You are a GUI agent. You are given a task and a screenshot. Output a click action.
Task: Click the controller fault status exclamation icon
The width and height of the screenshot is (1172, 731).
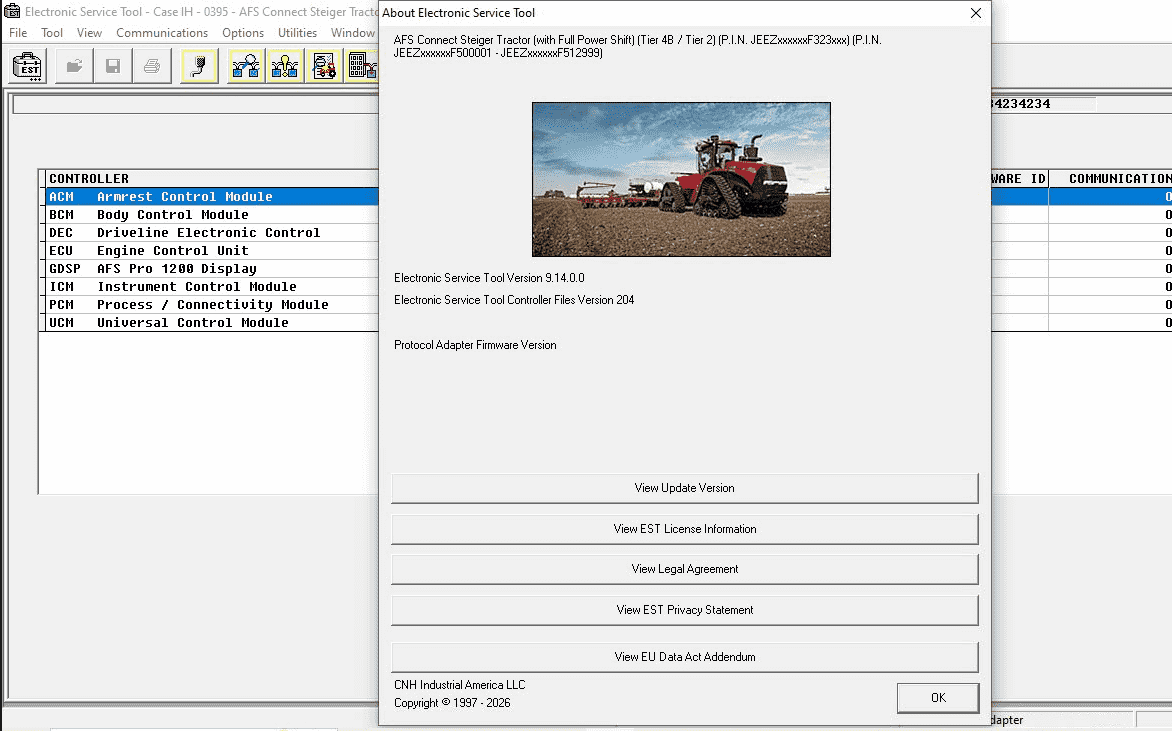click(x=285, y=66)
